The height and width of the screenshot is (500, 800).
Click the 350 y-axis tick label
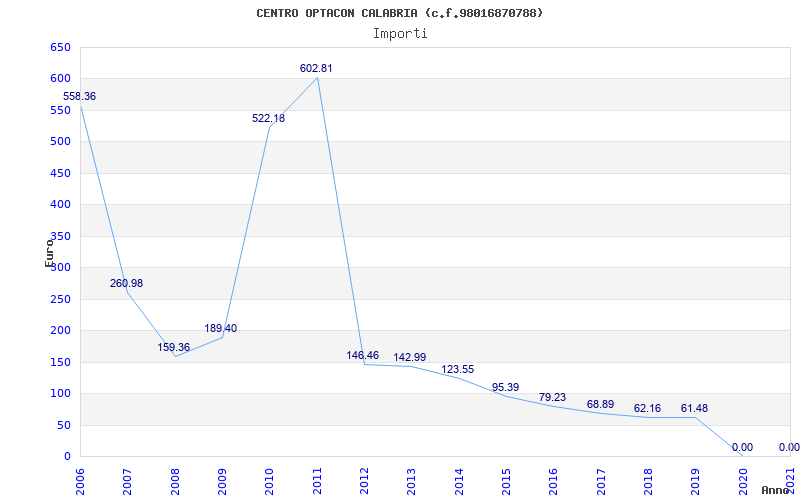pos(60,236)
